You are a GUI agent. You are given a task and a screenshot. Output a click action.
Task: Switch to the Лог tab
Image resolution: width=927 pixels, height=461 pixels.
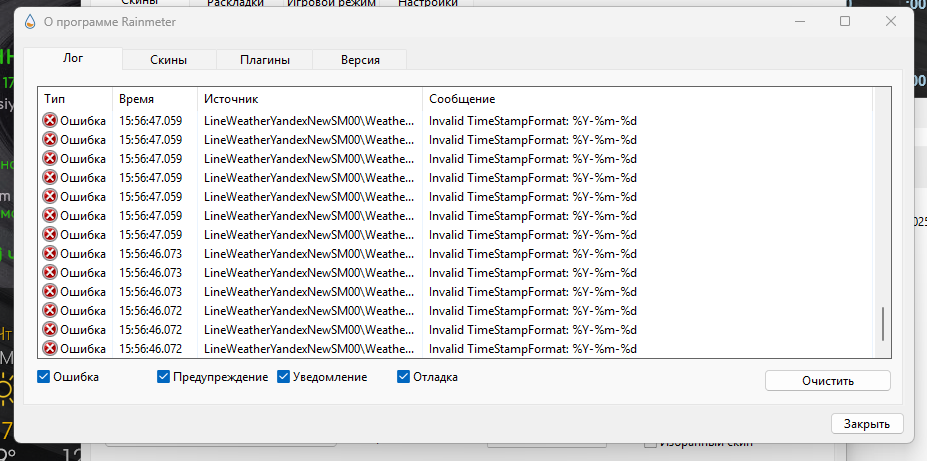coord(73,59)
